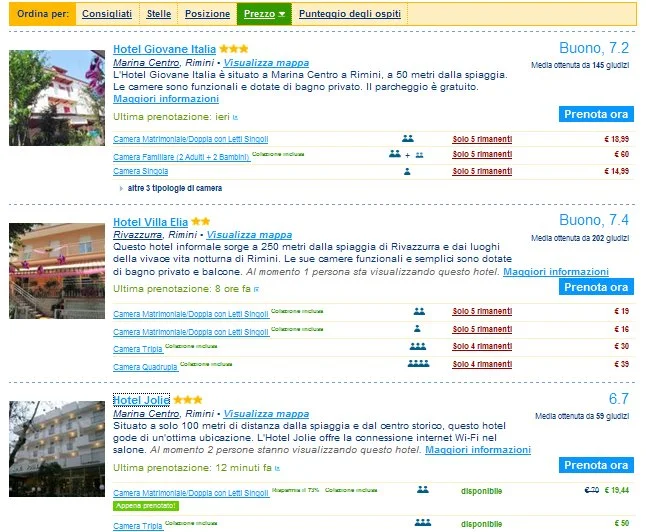The width and height of the screenshot is (646, 532).
Task: Book Hotel Jolie with Prenota ora
Action: [x=596, y=465]
